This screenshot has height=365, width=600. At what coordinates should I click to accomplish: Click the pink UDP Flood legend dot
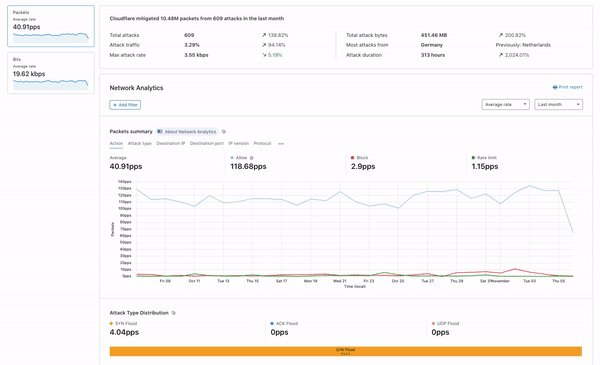tap(433, 323)
